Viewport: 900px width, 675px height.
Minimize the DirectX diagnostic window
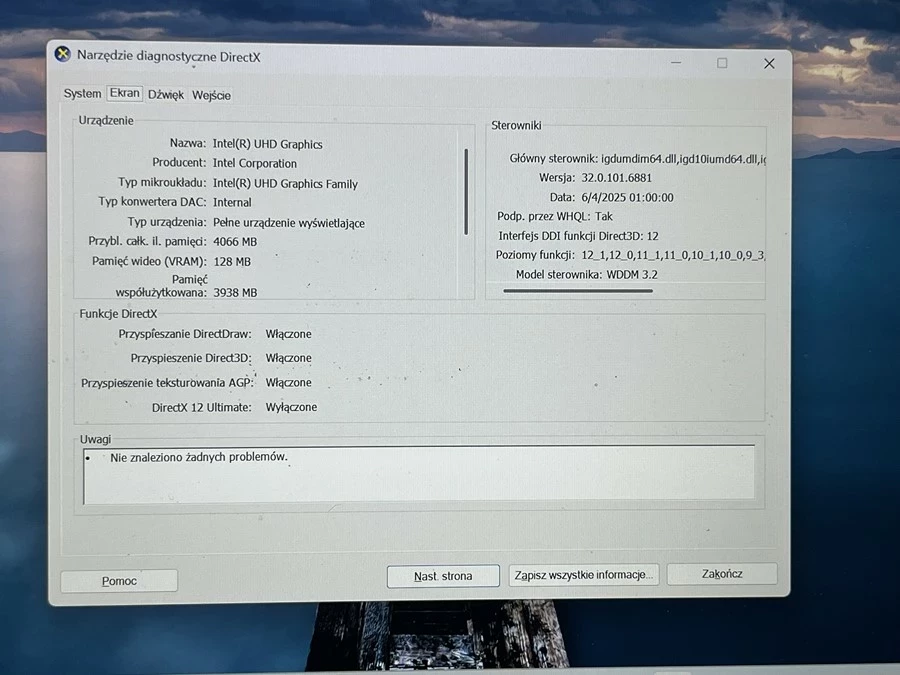click(x=675, y=63)
